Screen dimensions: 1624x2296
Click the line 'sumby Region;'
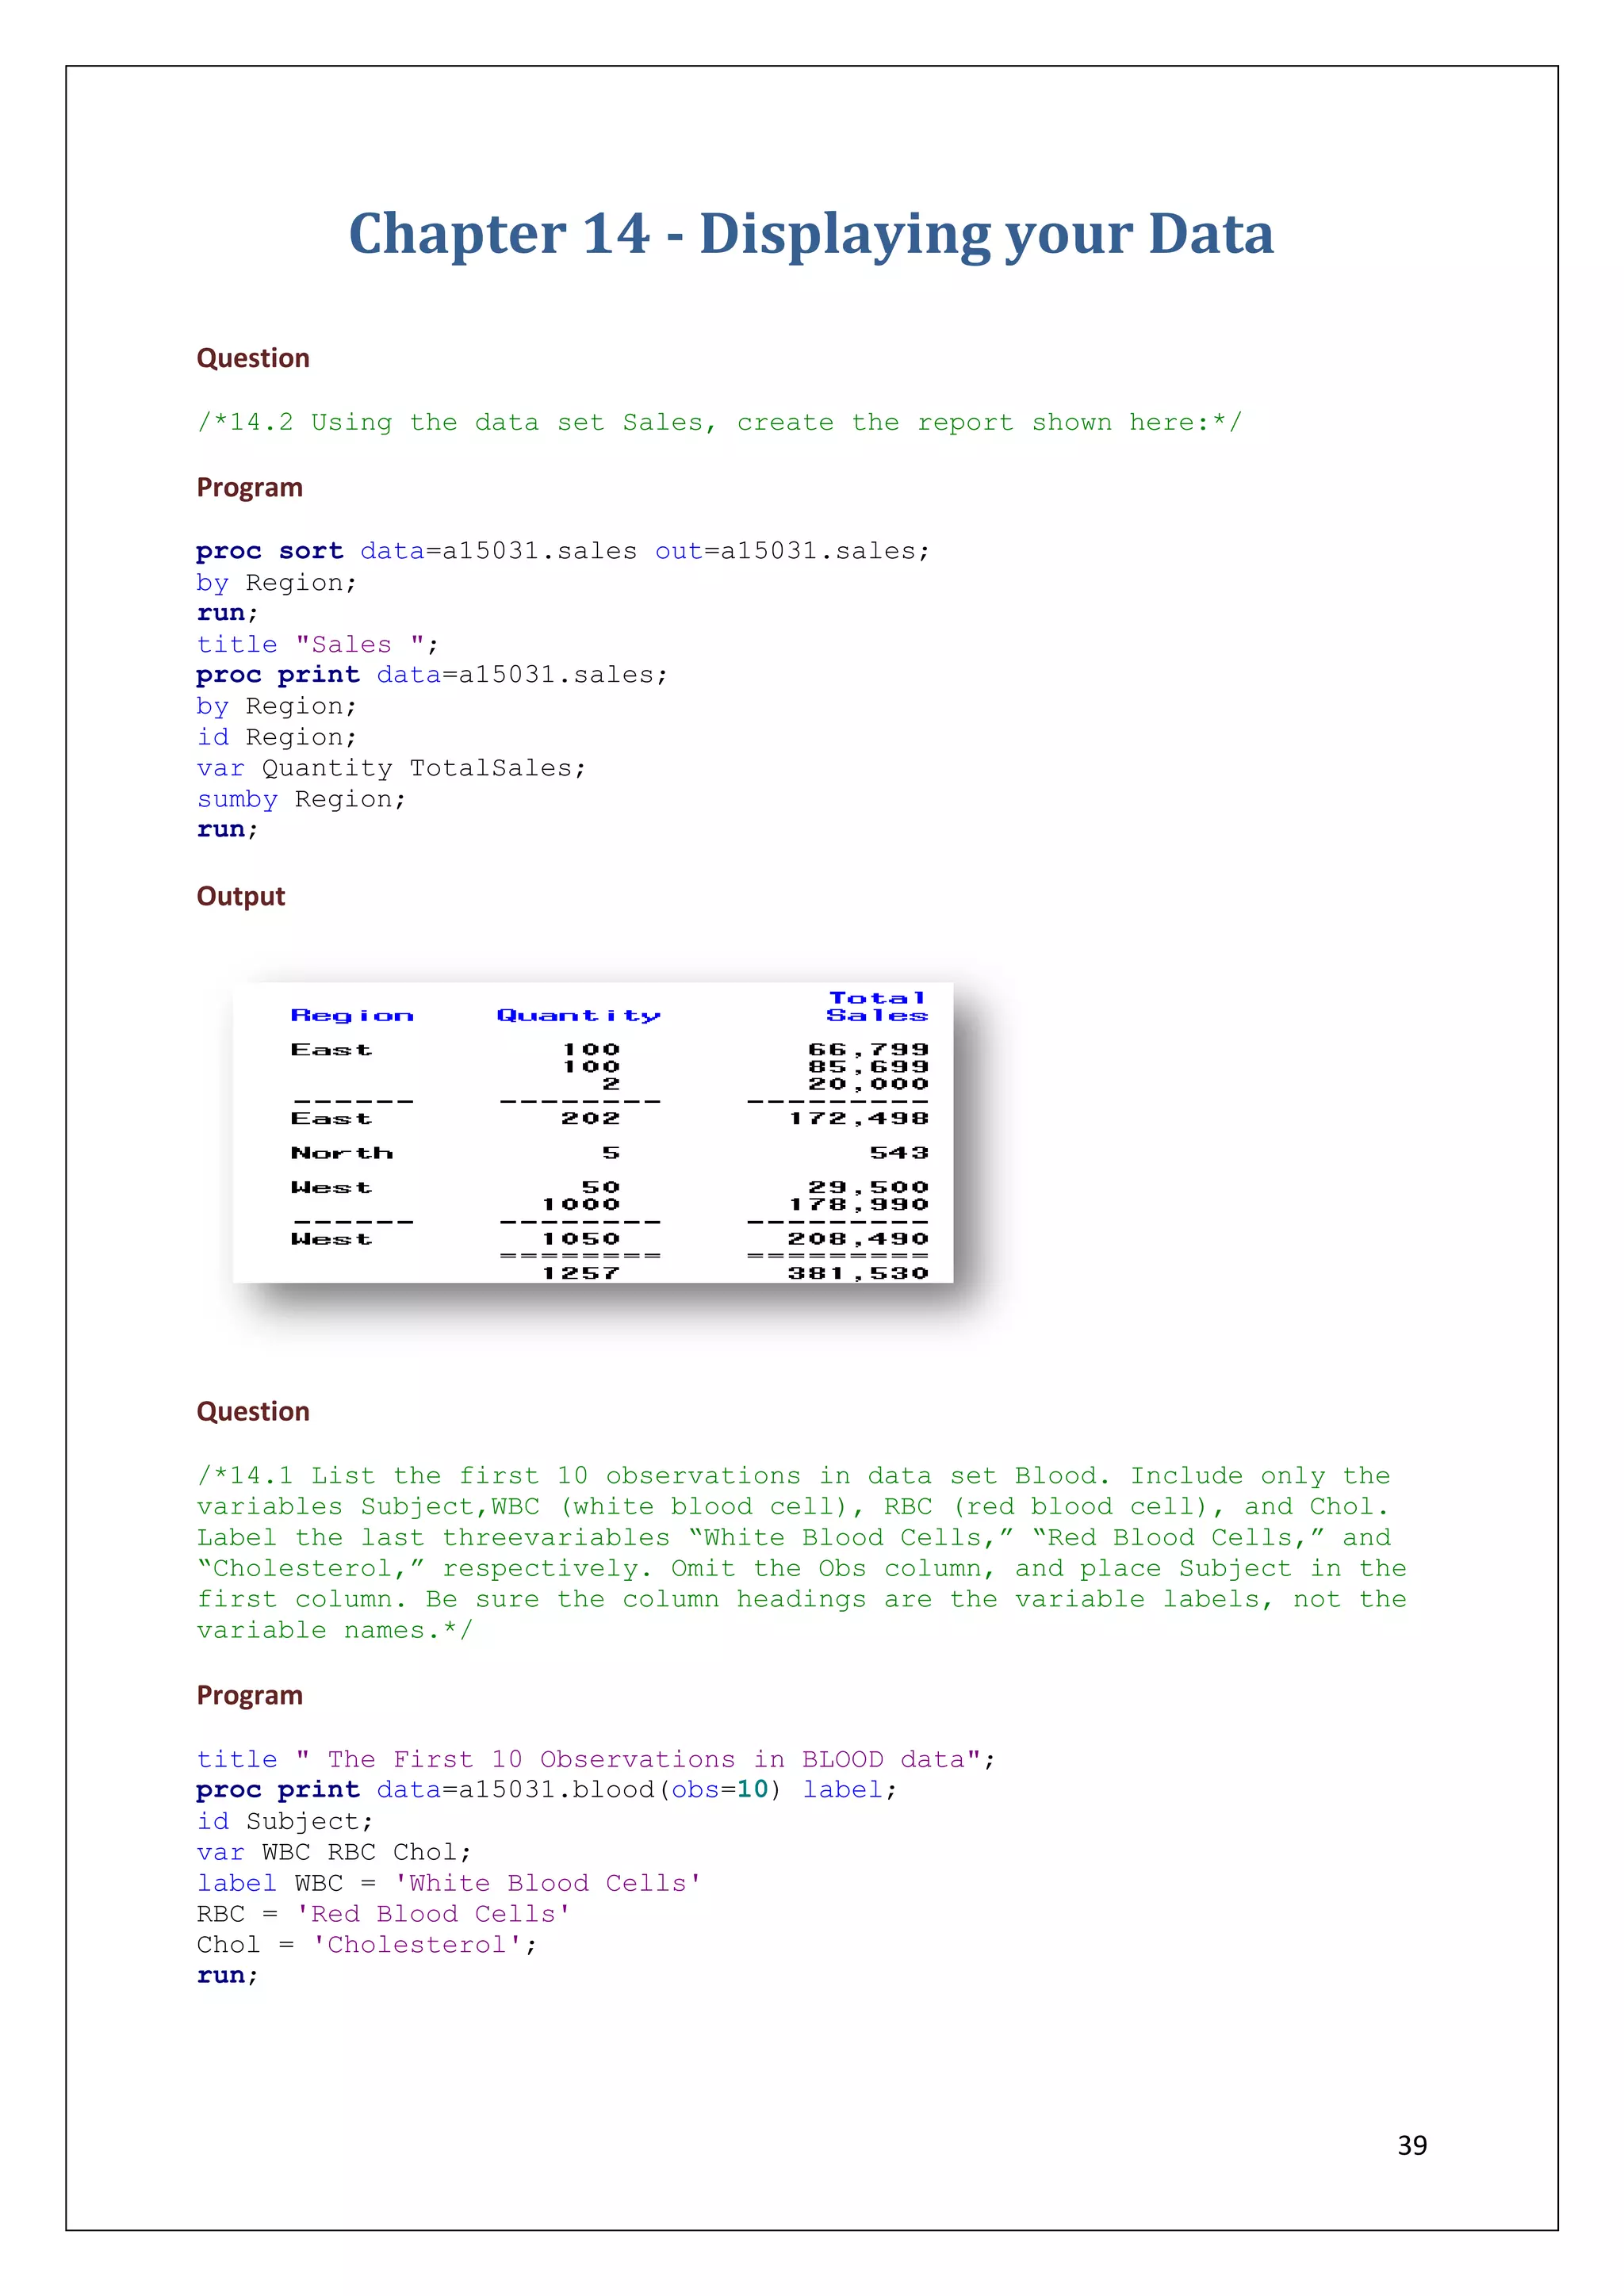[x=301, y=799]
